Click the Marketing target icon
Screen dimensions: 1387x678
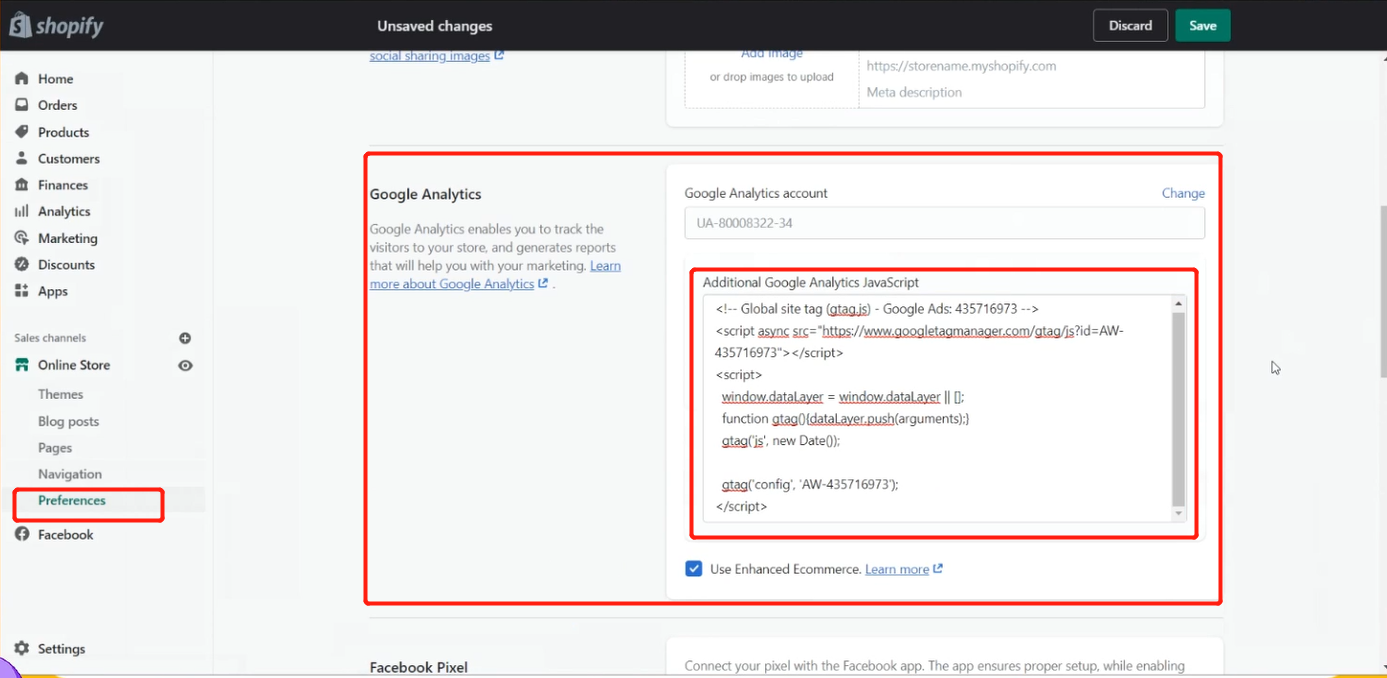(x=21, y=238)
